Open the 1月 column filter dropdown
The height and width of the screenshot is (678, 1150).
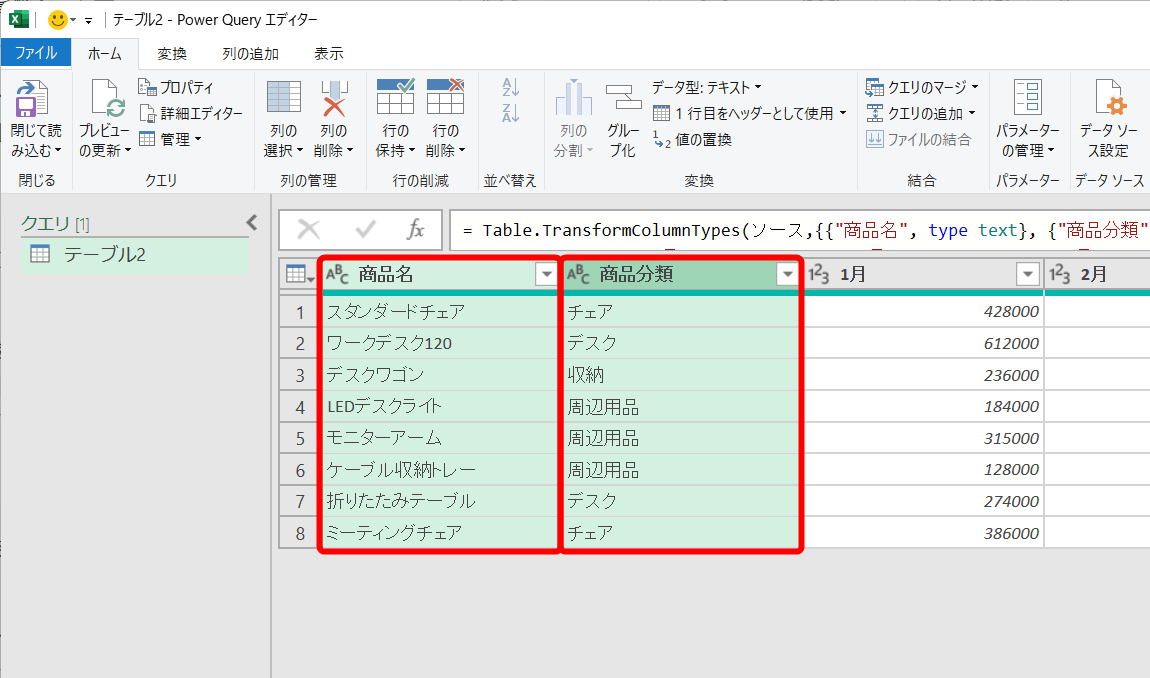[x=1028, y=274]
